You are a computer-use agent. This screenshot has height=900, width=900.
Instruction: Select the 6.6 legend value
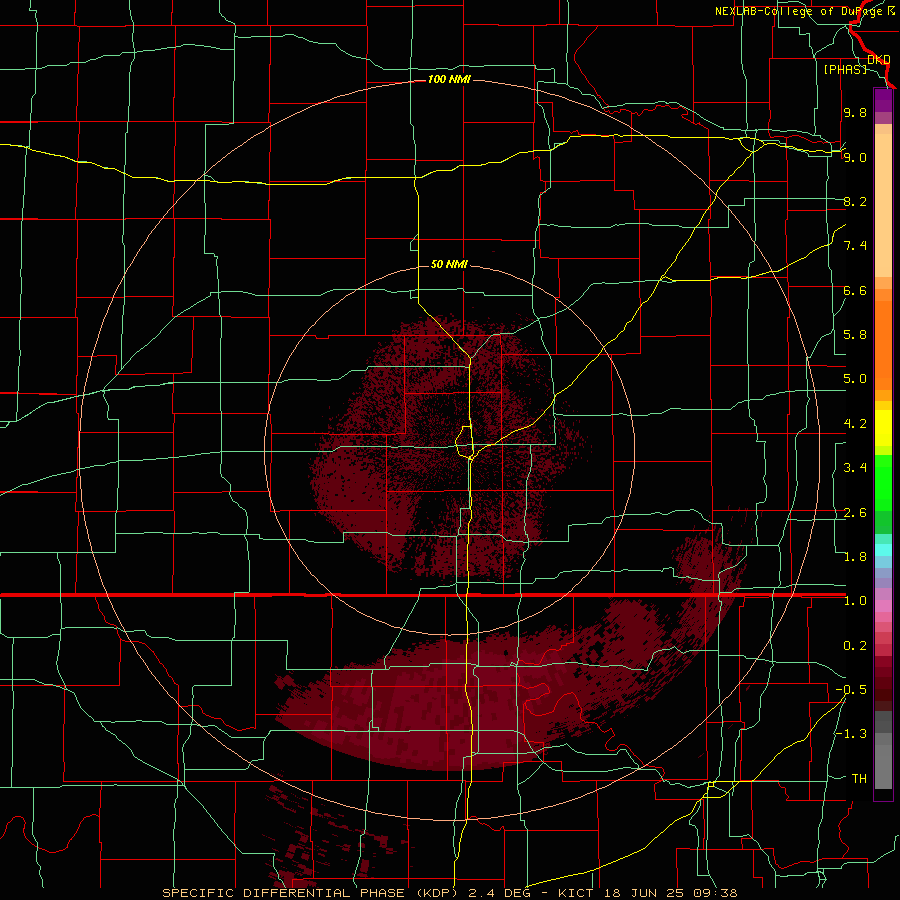tap(855, 290)
